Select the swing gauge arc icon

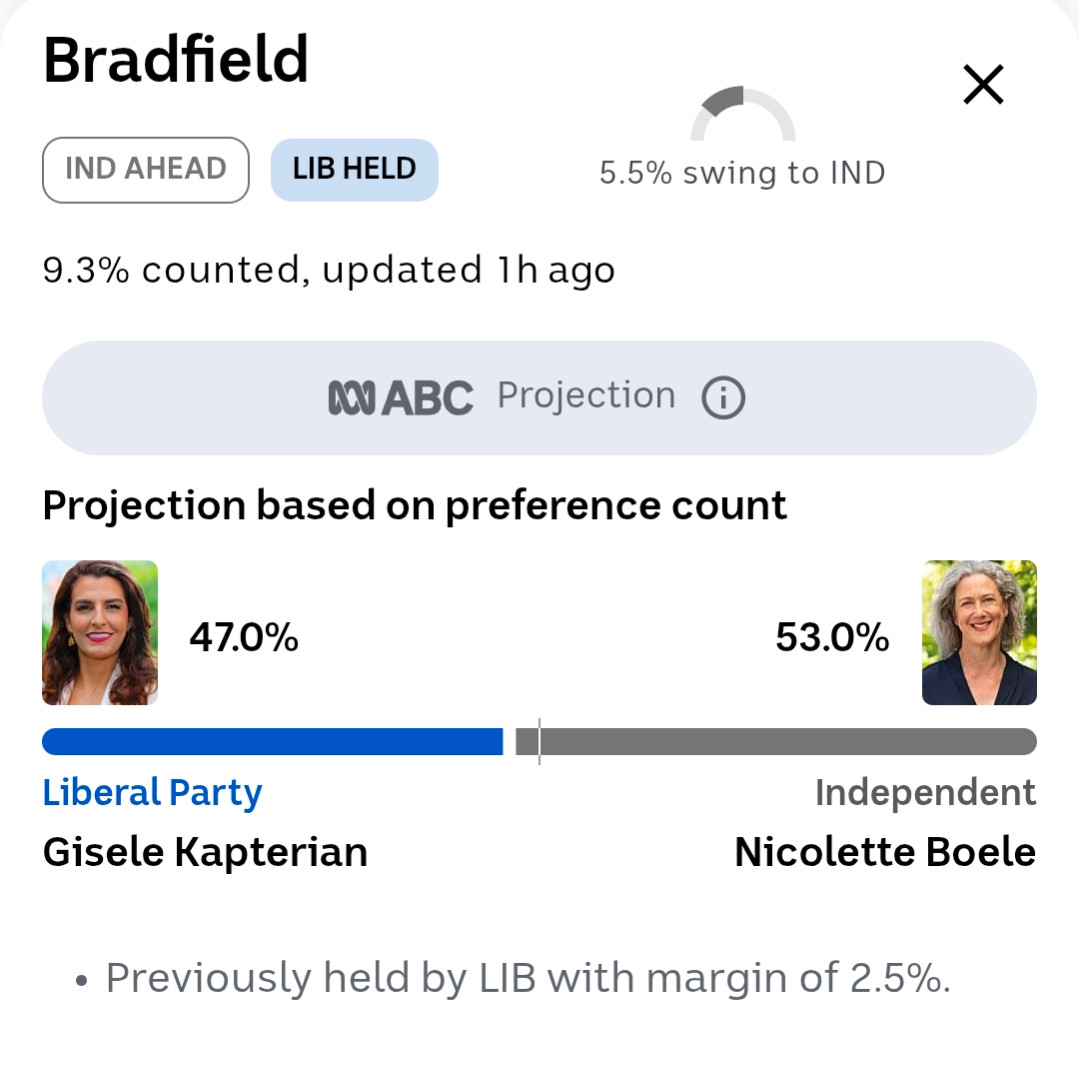pyautogui.click(x=742, y=113)
